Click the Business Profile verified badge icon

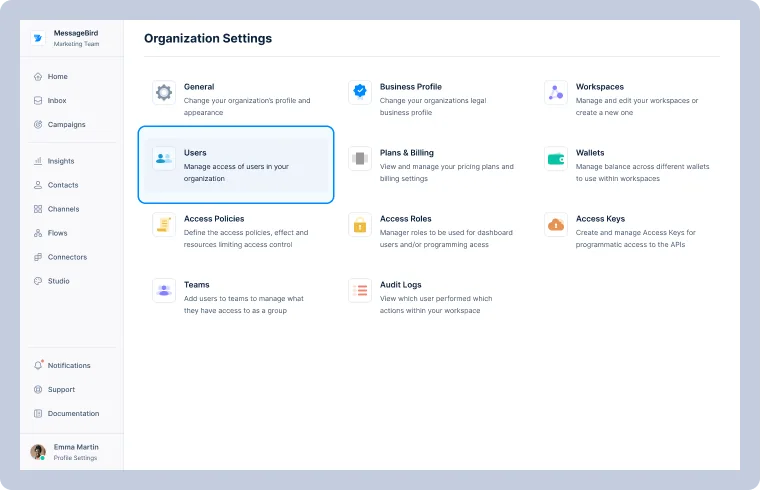pos(360,92)
